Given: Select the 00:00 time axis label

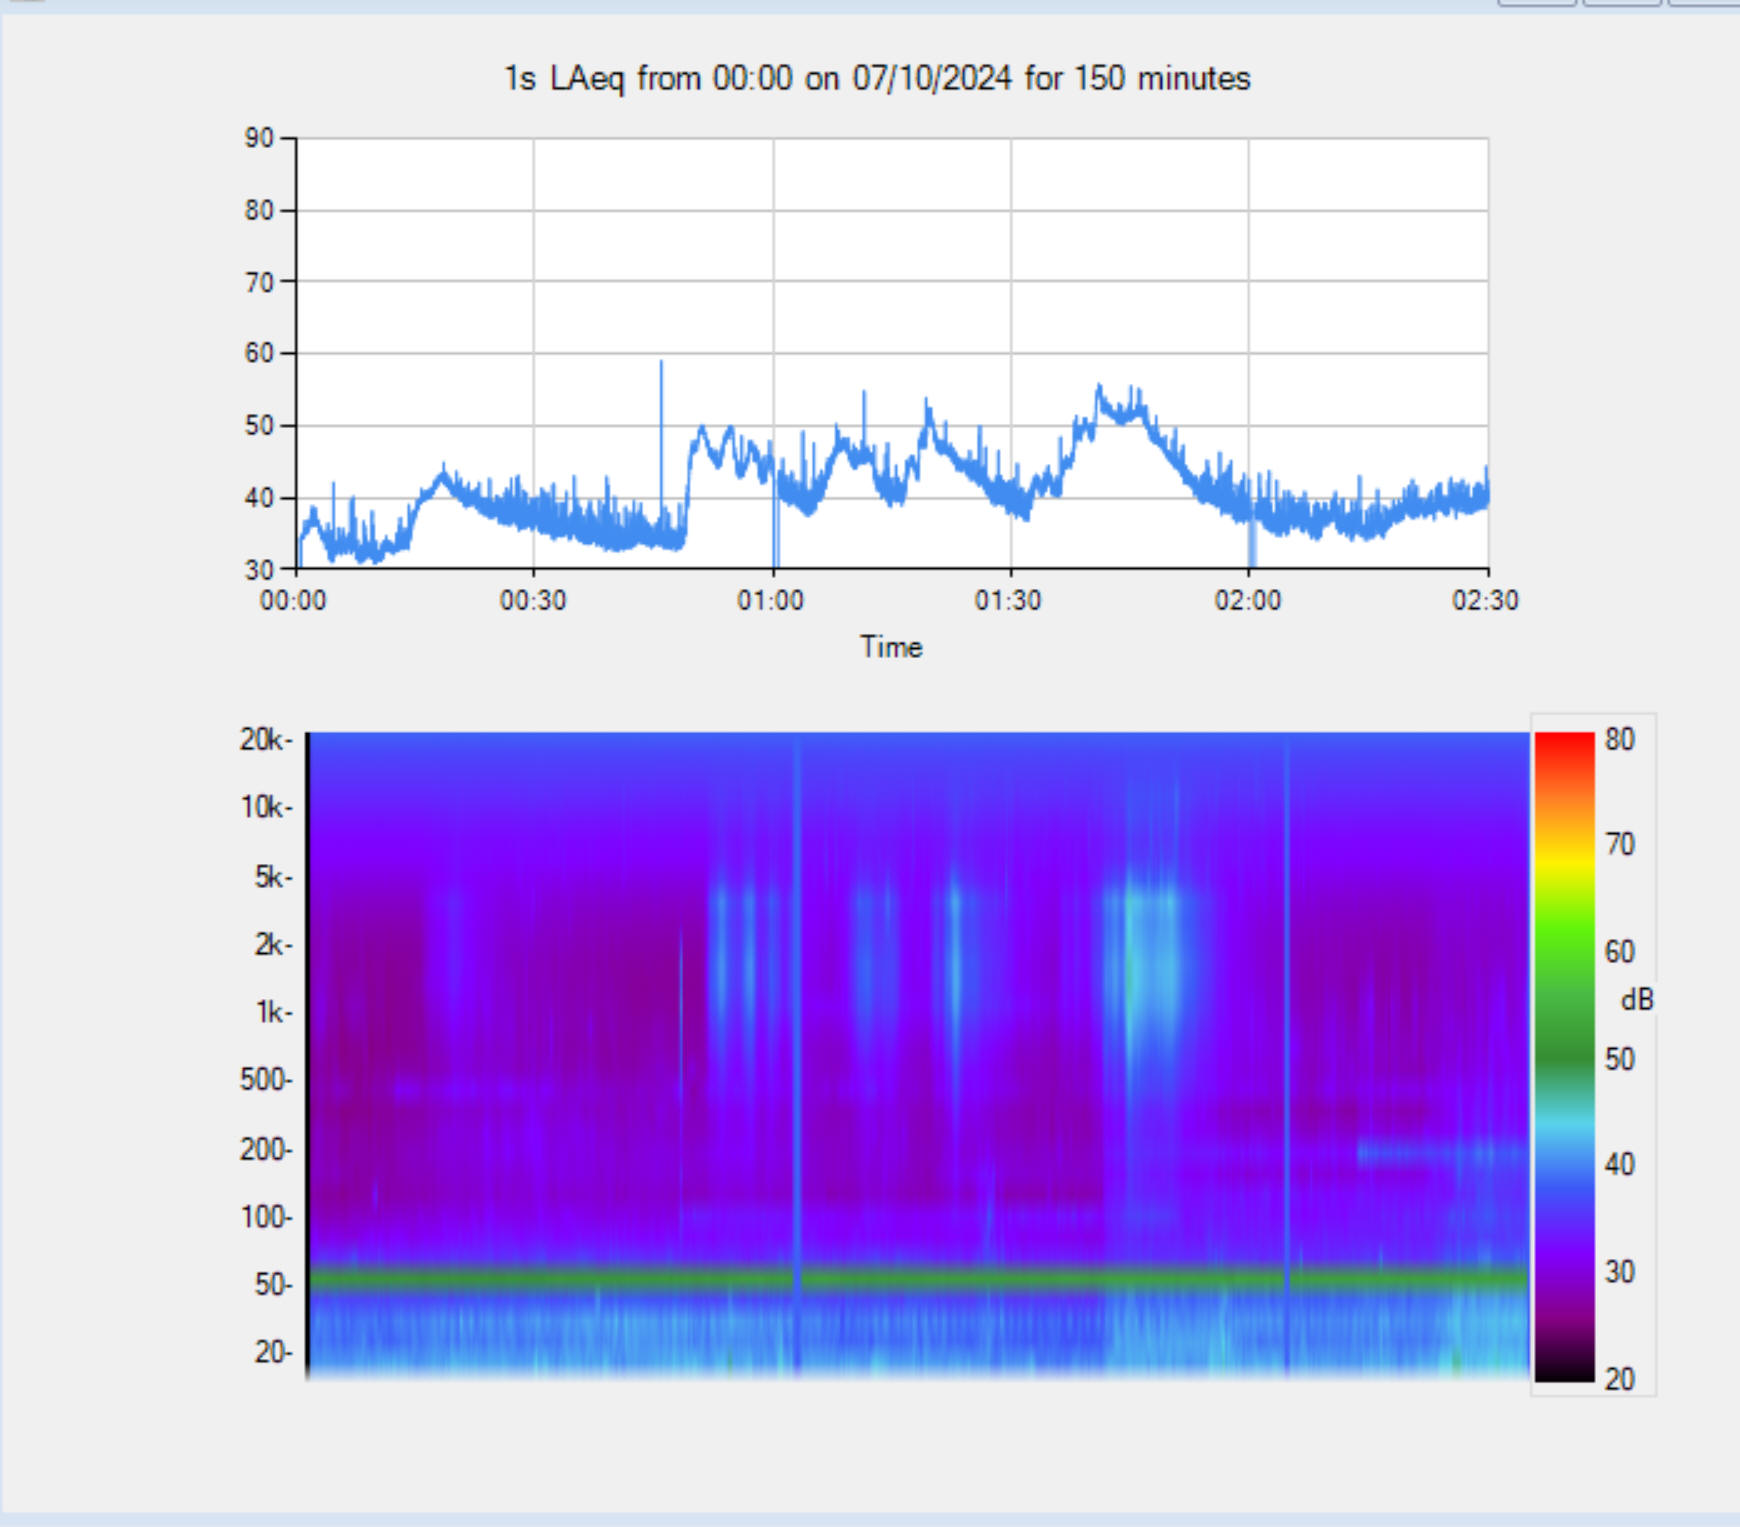Looking at the screenshot, I should 293,600.
